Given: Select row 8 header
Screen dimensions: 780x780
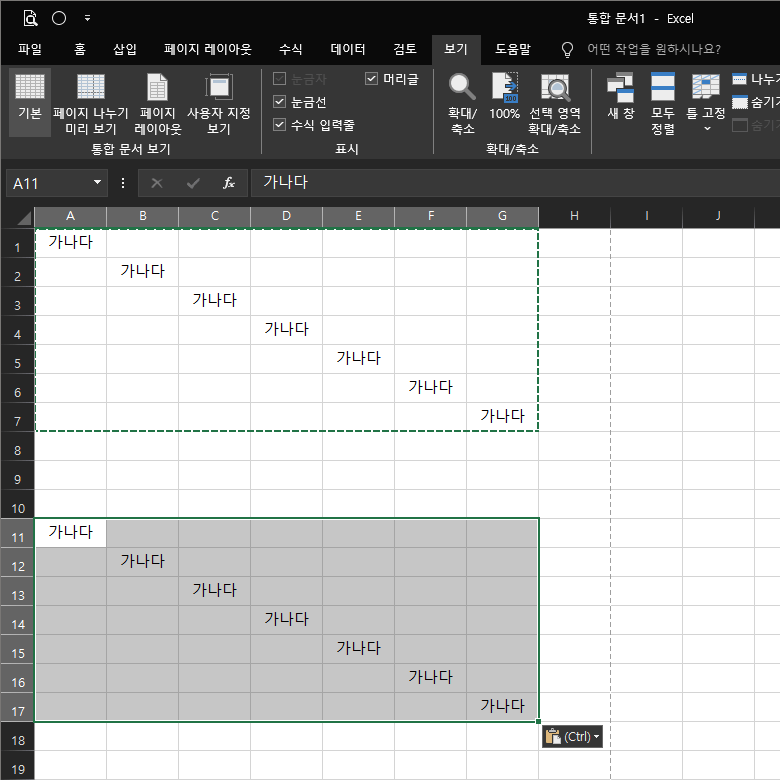Looking at the screenshot, I should tap(17, 446).
